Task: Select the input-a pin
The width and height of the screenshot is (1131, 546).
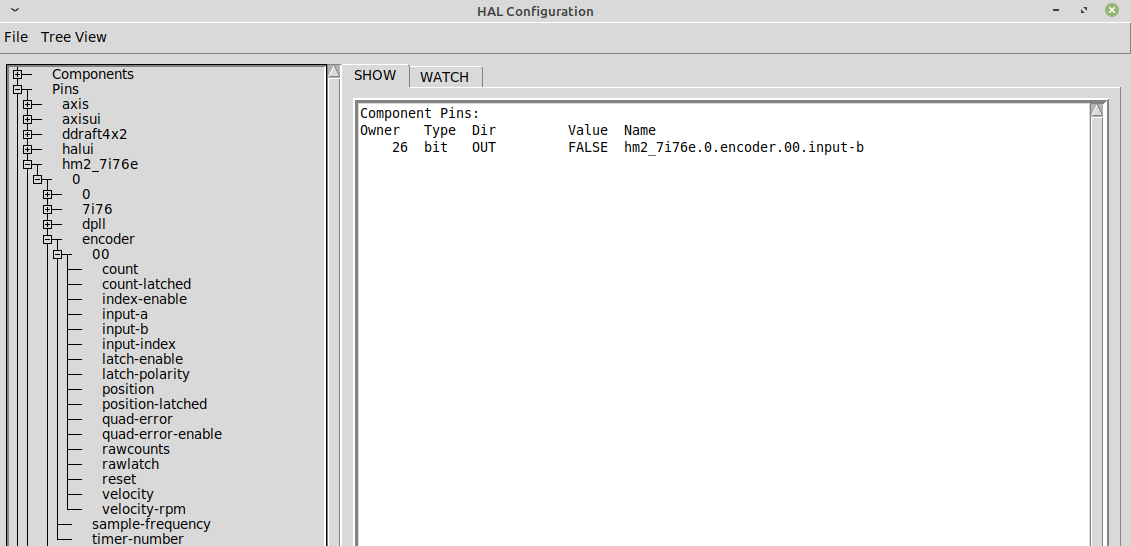Action: pos(125,314)
